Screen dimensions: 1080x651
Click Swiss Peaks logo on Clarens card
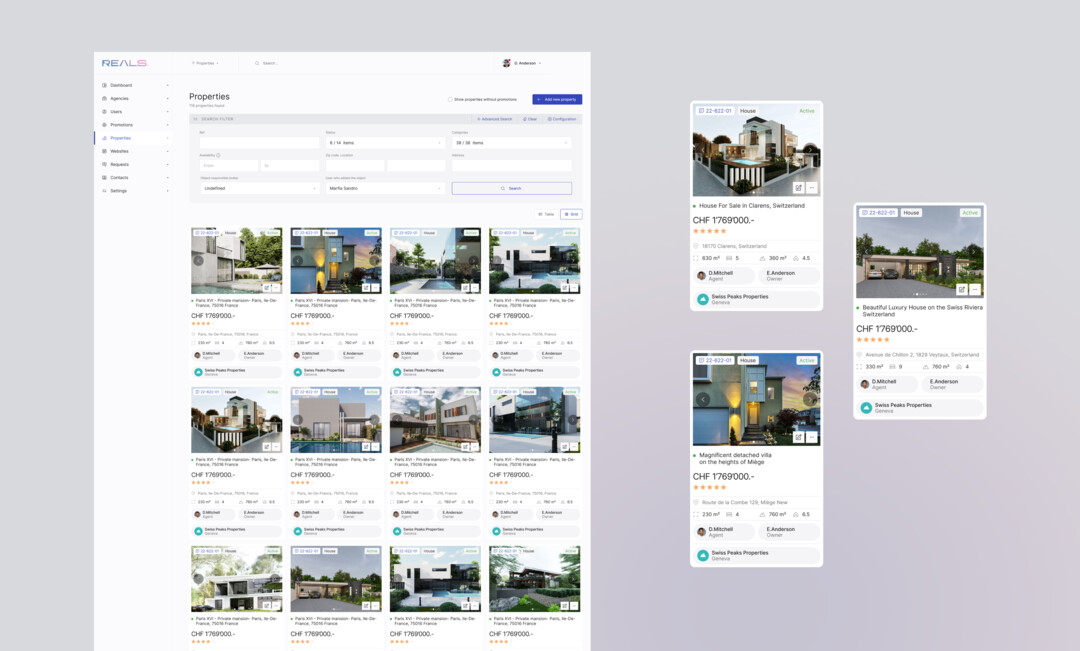(703, 299)
